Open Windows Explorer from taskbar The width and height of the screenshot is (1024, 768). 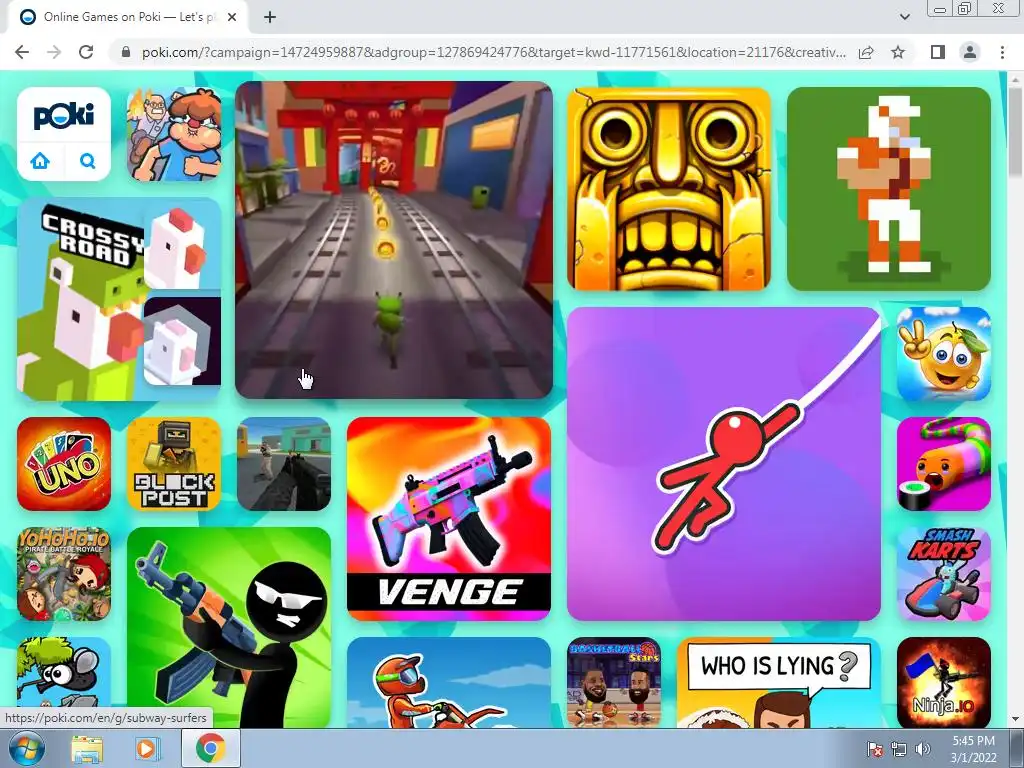pyautogui.click(x=87, y=748)
